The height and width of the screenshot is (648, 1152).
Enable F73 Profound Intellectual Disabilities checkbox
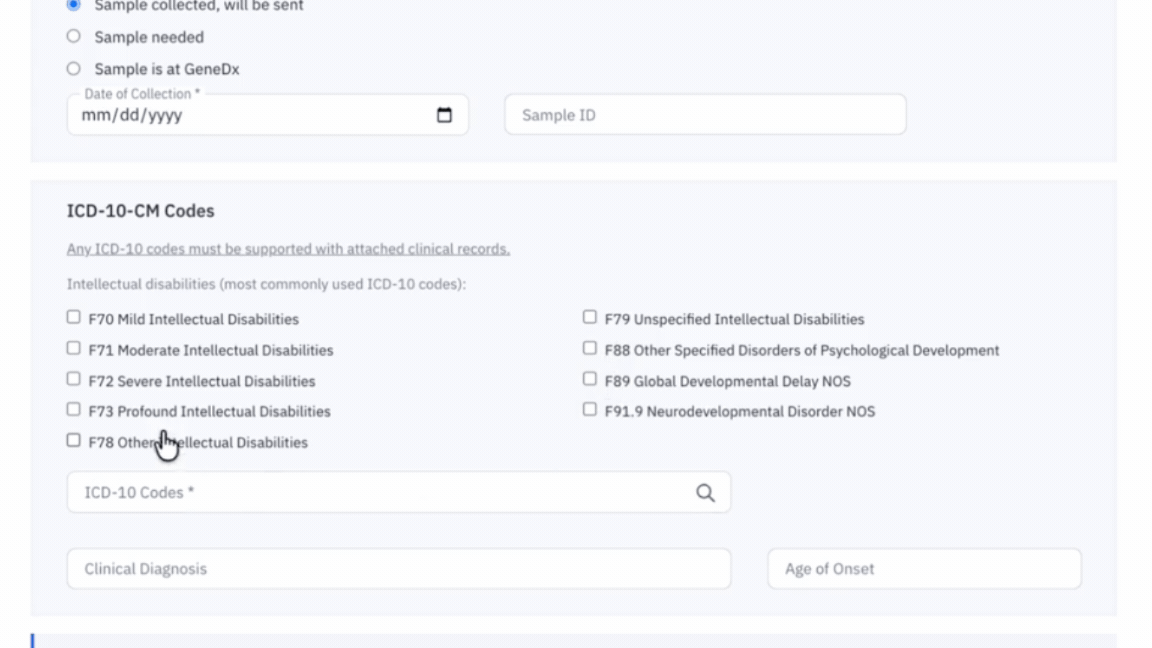(73, 409)
